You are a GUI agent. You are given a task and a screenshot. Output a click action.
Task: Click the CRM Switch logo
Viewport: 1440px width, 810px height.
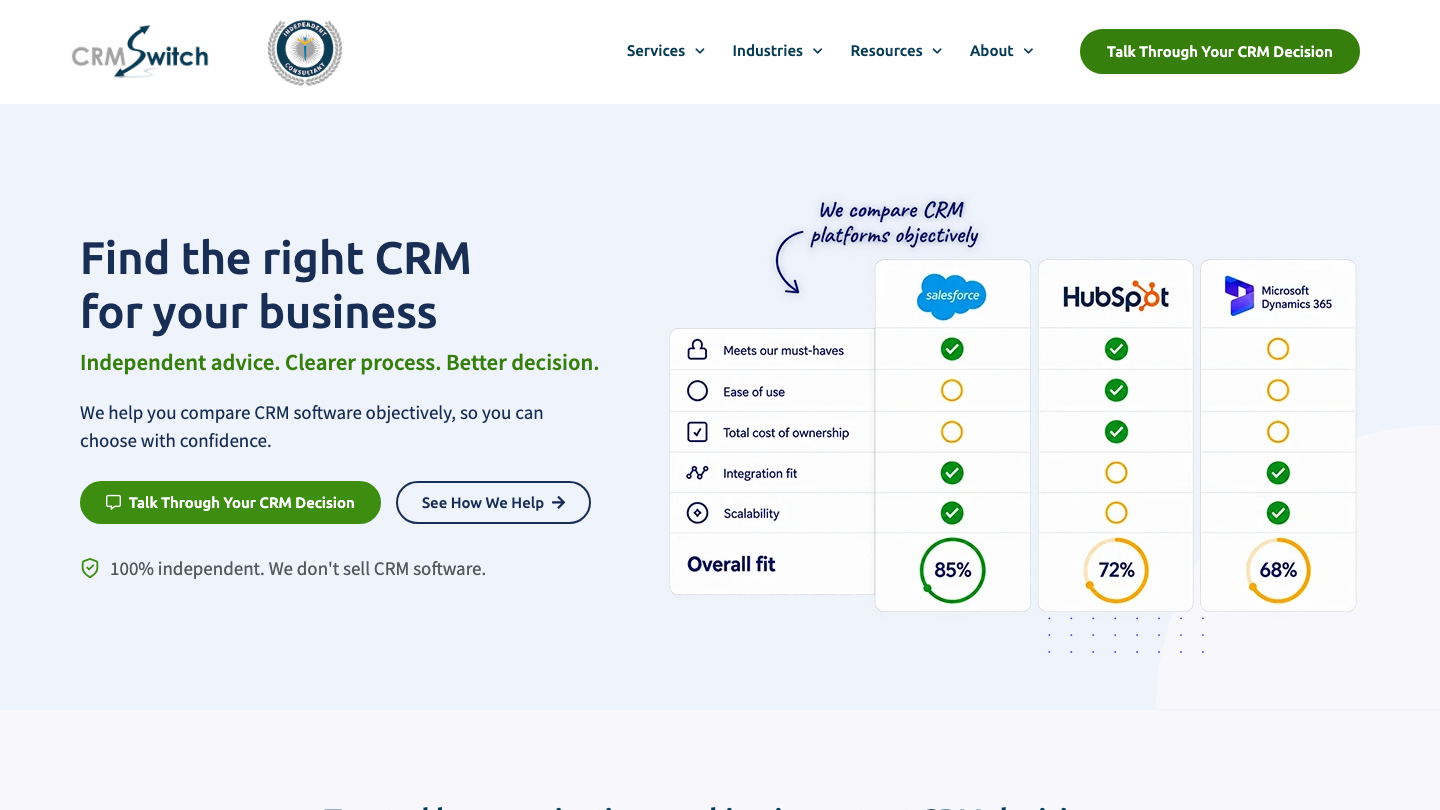pos(140,52)
